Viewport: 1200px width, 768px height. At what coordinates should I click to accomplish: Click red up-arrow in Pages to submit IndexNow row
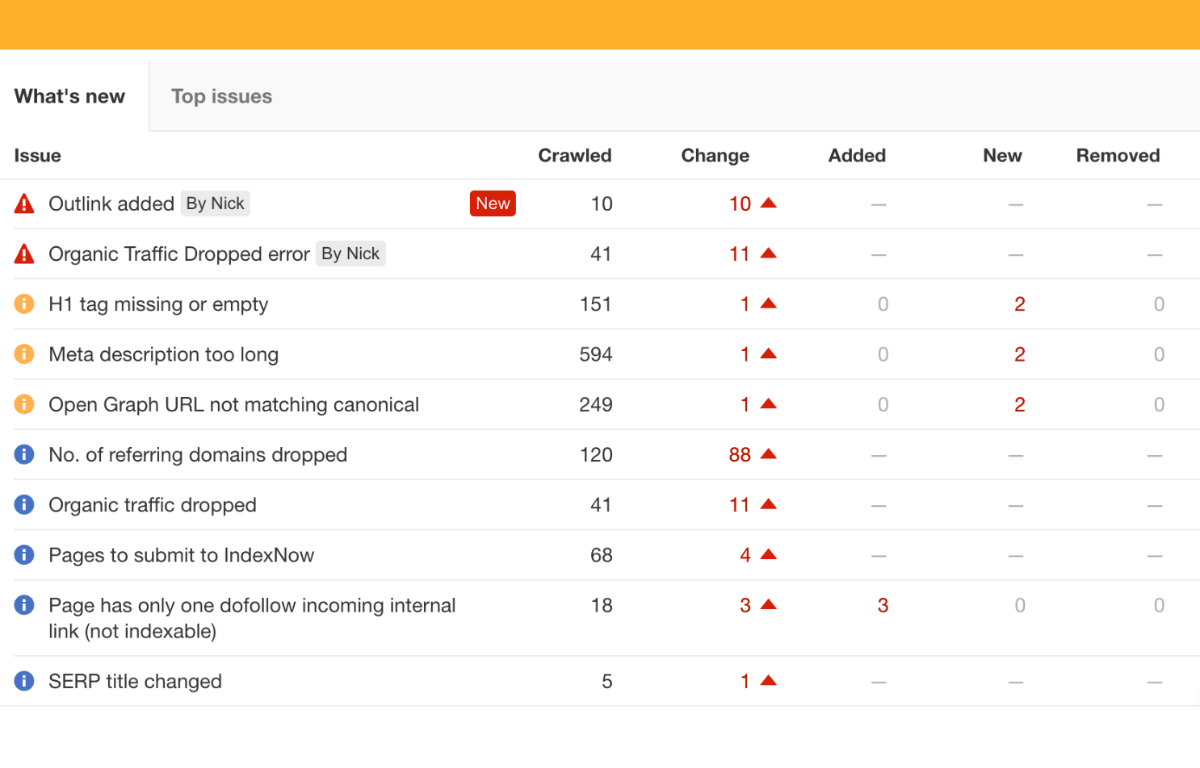(768, 554)
